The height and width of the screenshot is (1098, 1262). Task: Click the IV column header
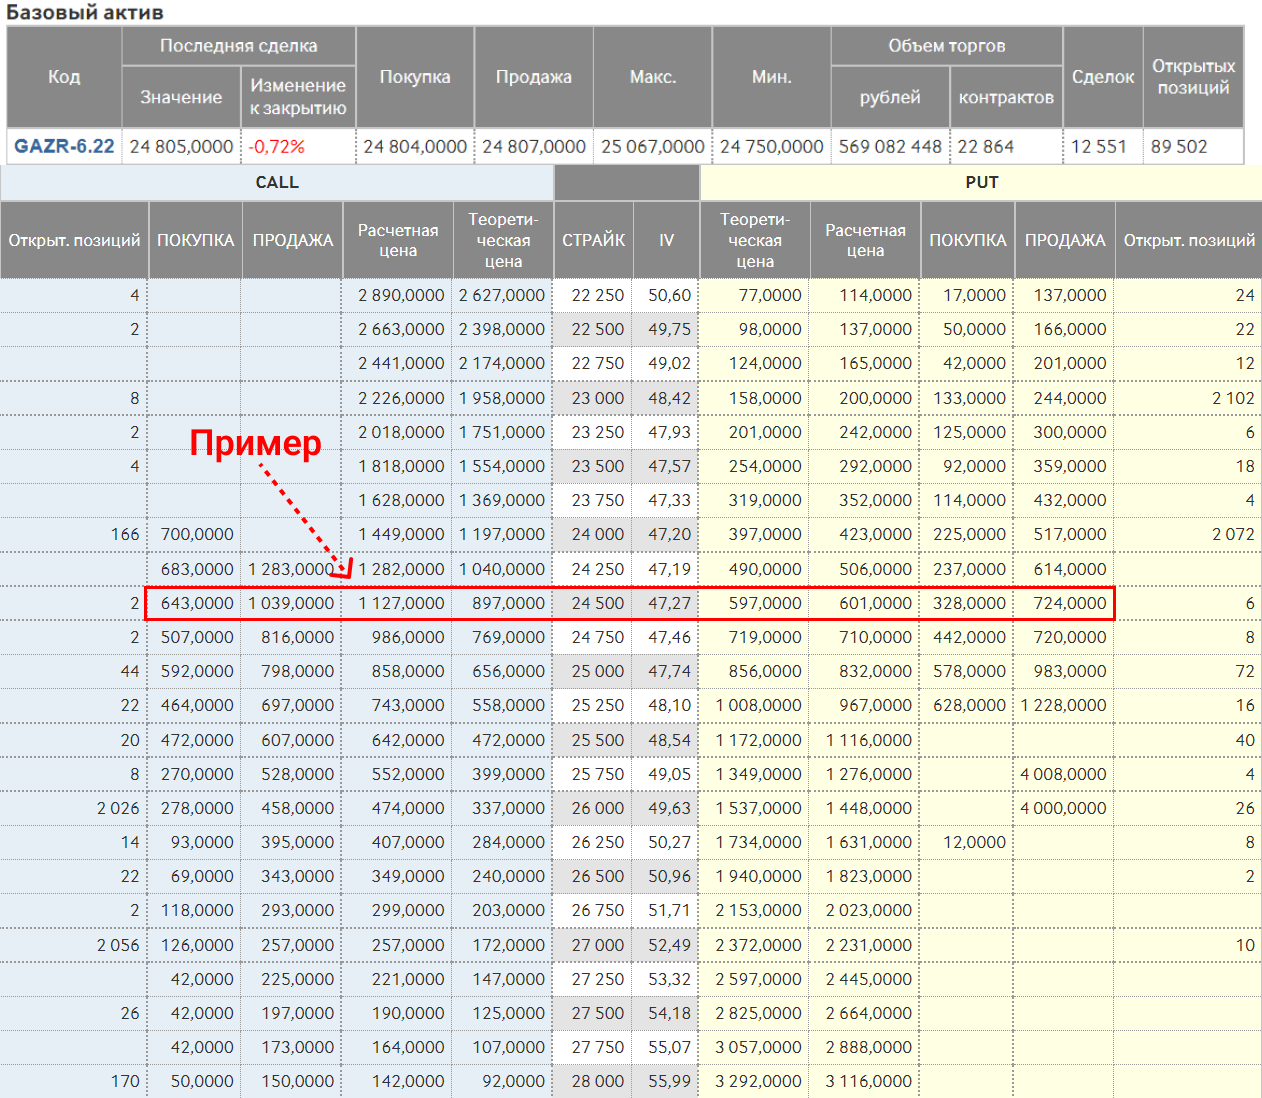click(666, 240)
